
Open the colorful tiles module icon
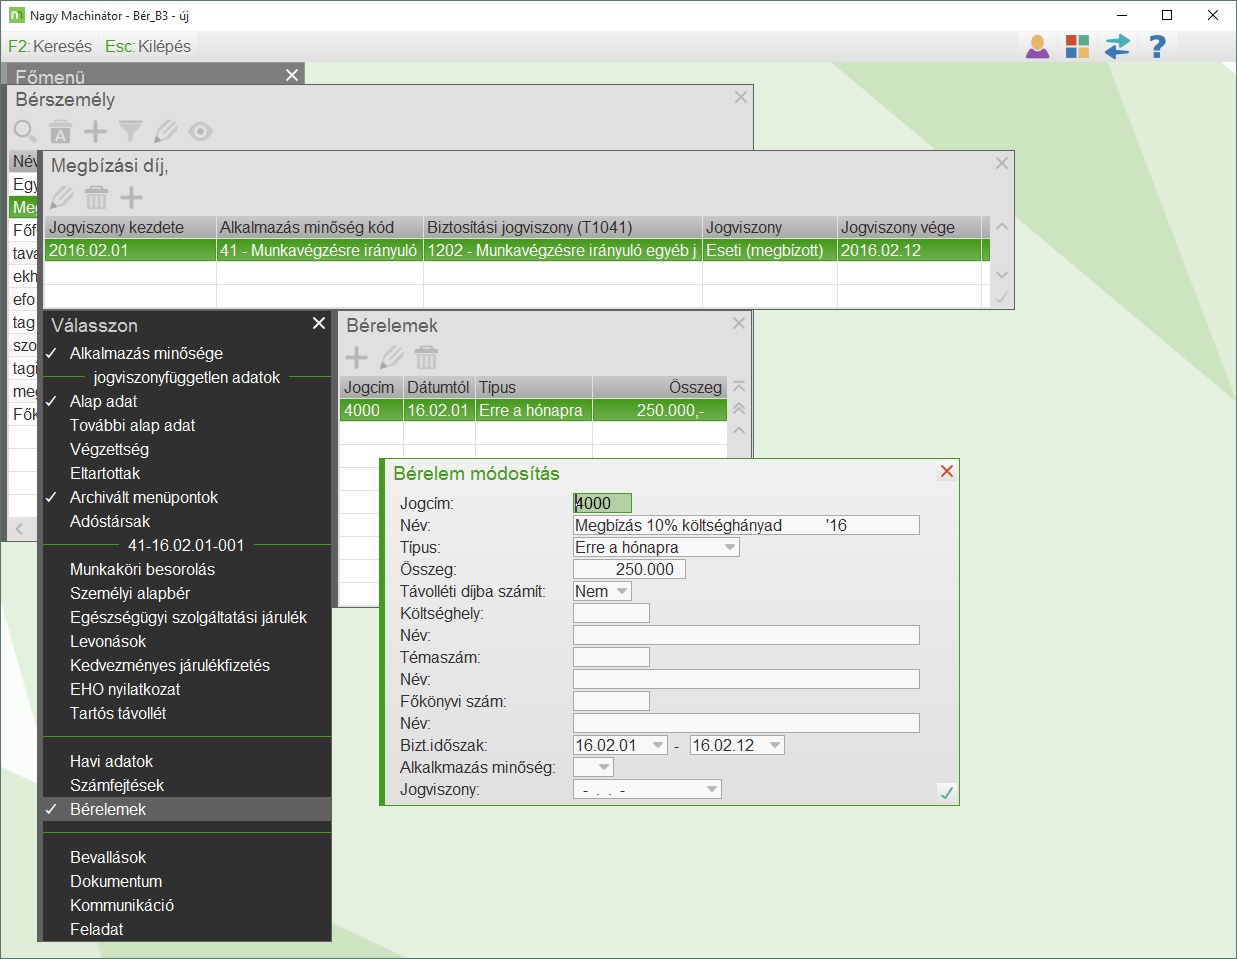(1077, 46)
